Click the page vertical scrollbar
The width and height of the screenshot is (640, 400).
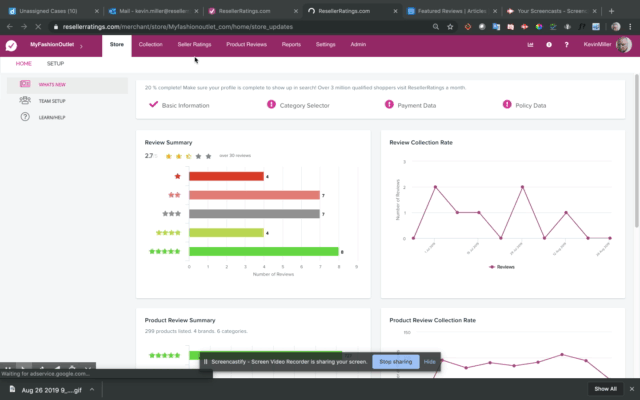636,151
